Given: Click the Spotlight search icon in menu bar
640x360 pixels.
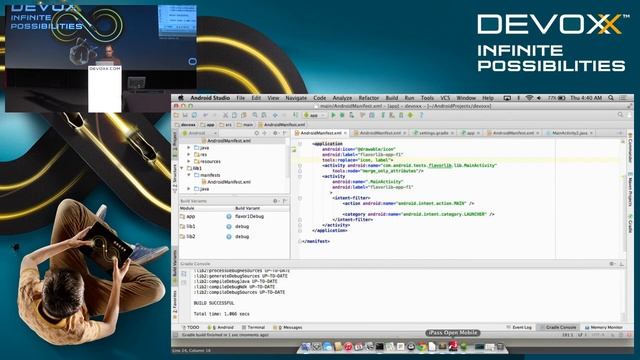Looking at the screenshot, I should 611,98.
